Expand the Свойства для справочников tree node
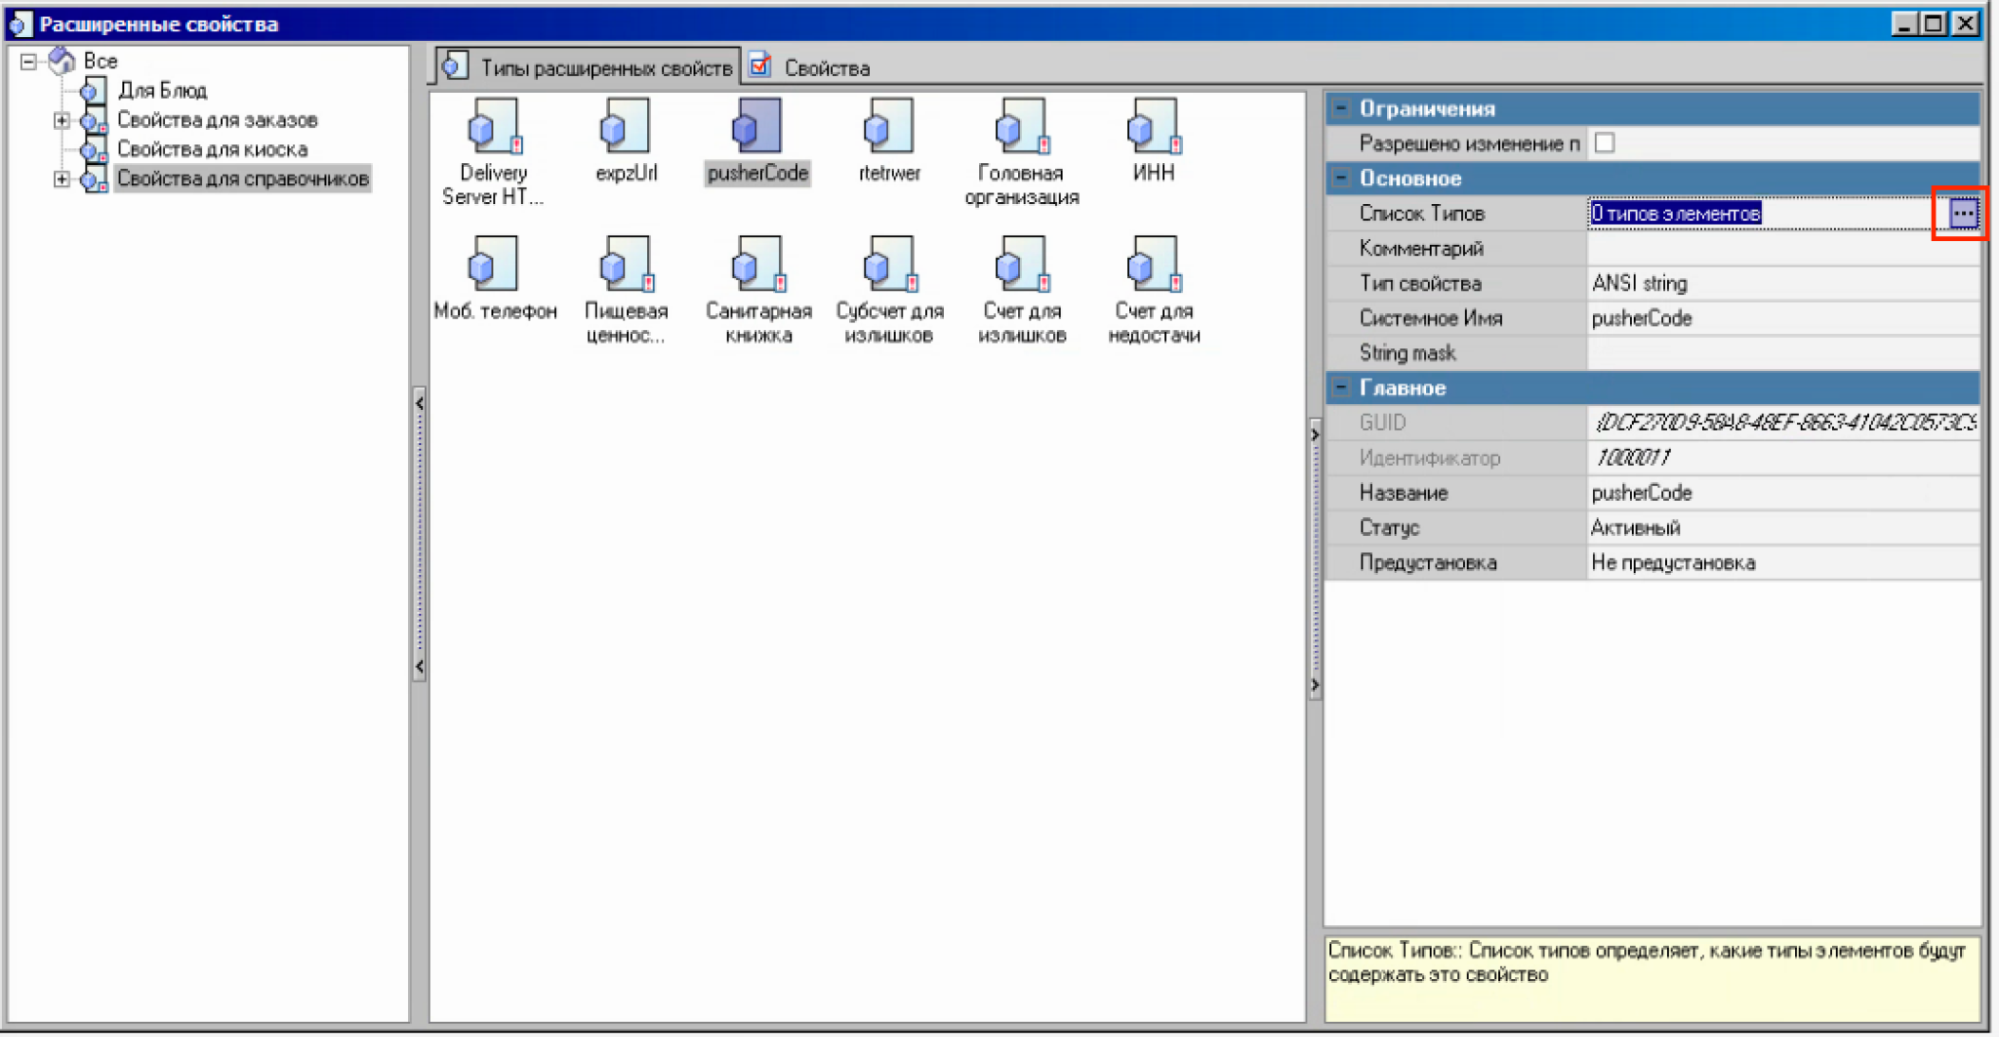The image size is (1999, 1037). coord(62,179)
